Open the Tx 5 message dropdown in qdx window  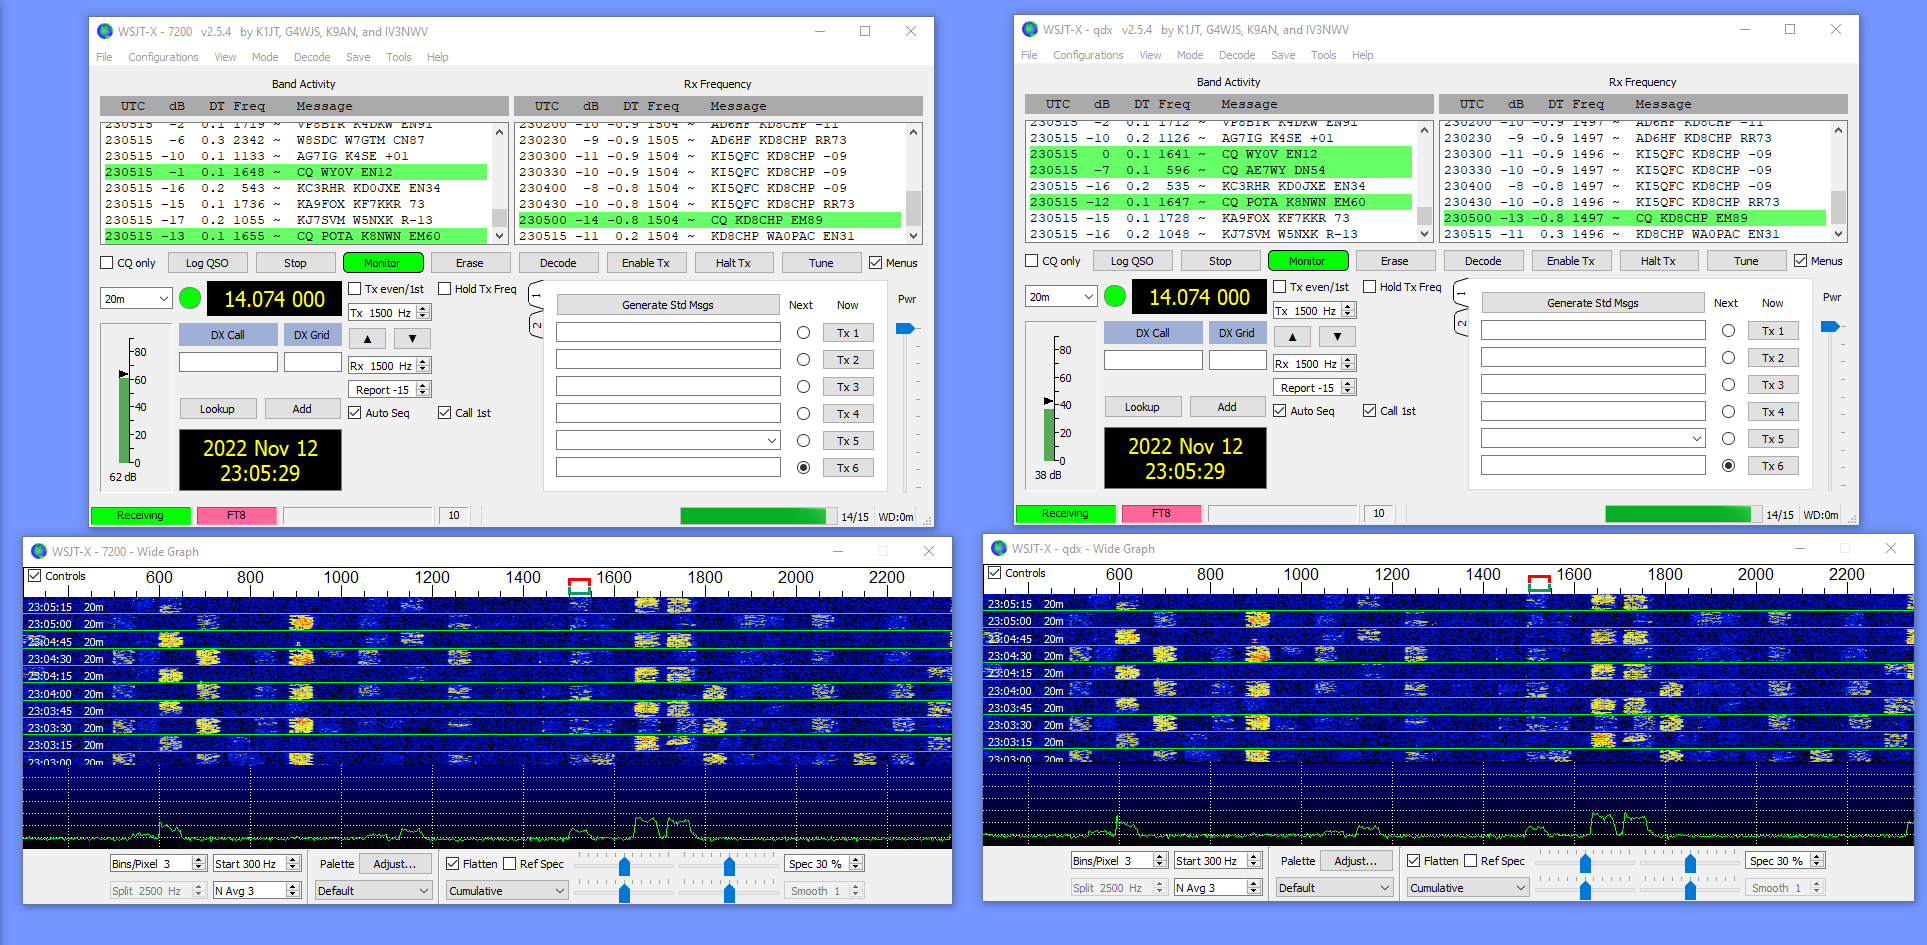[1593, 439]
